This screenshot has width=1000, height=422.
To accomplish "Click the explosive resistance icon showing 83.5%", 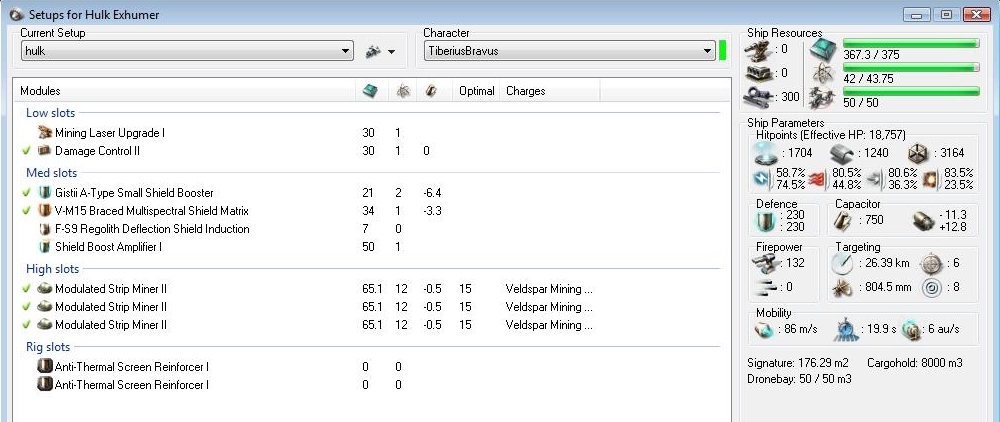I will pyautogui.click(x=930, y=179).
